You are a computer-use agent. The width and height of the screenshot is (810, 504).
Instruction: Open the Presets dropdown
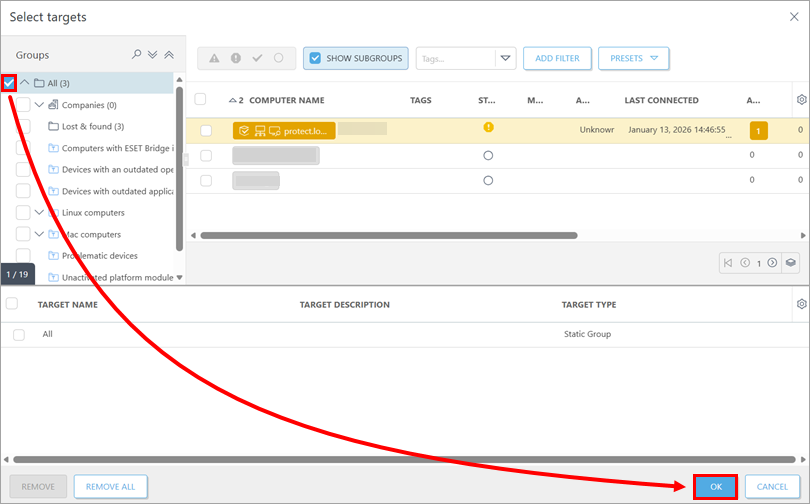click(633, 59)
